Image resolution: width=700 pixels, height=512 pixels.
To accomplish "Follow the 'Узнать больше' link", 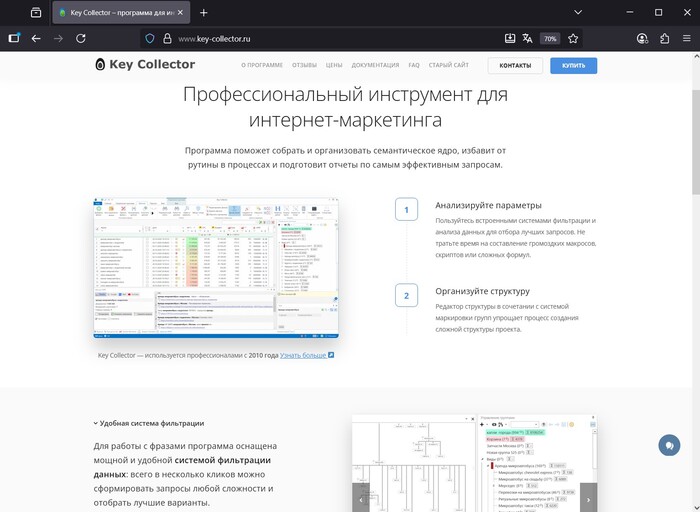I will tap(306, 355).
